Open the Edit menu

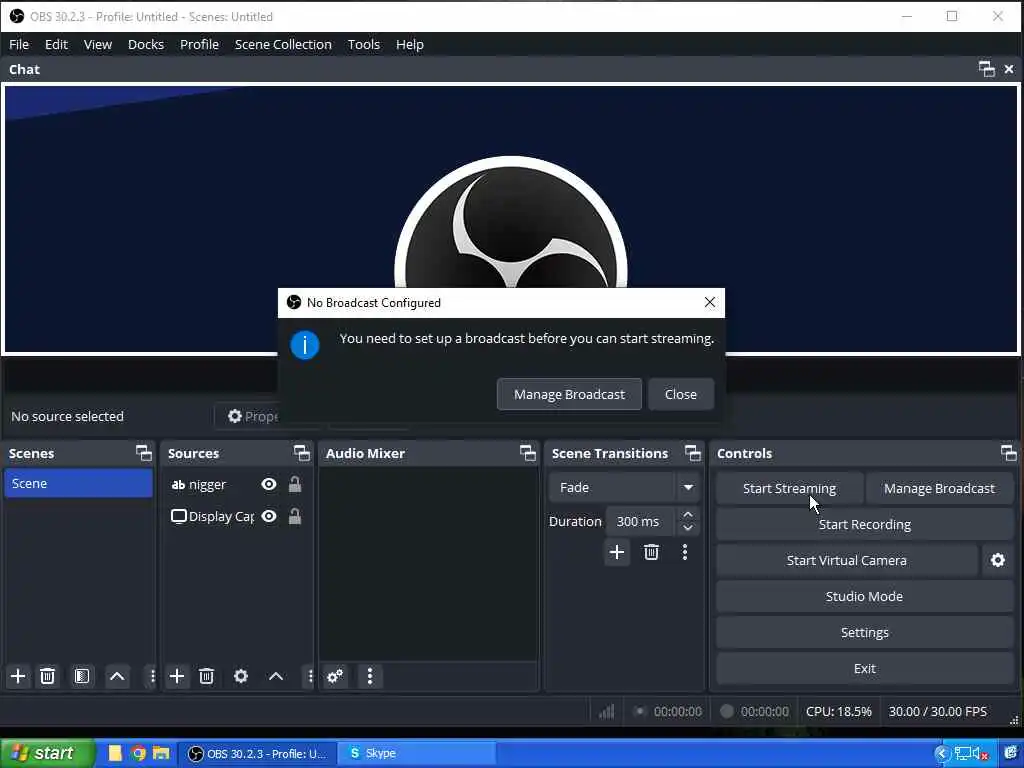56,44
